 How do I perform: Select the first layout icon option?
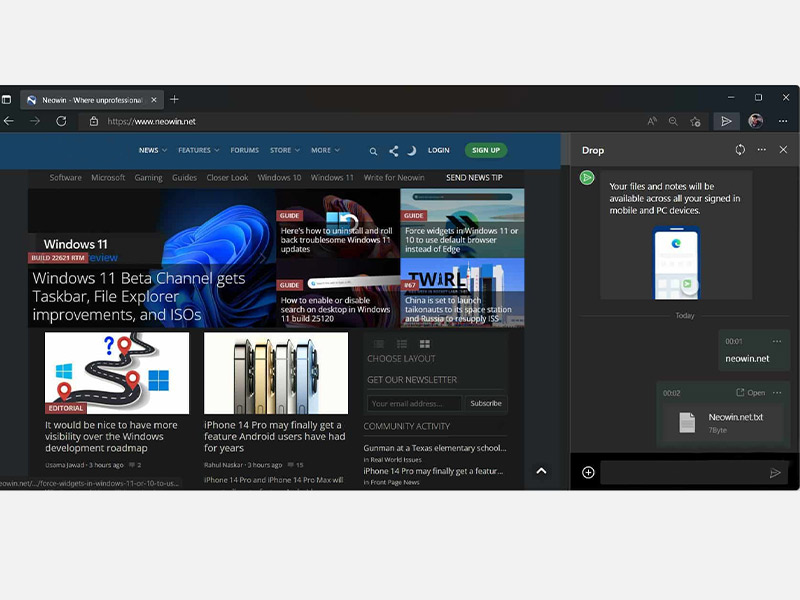[x=379, y=344]
